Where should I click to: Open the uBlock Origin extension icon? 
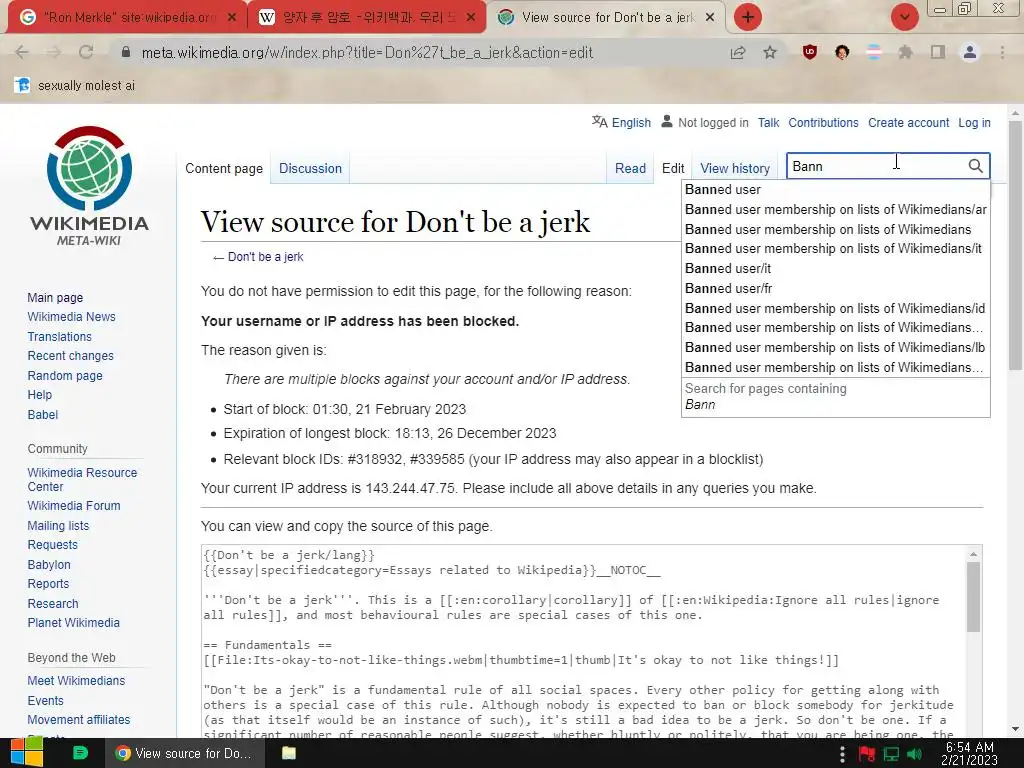pos(810,52)
